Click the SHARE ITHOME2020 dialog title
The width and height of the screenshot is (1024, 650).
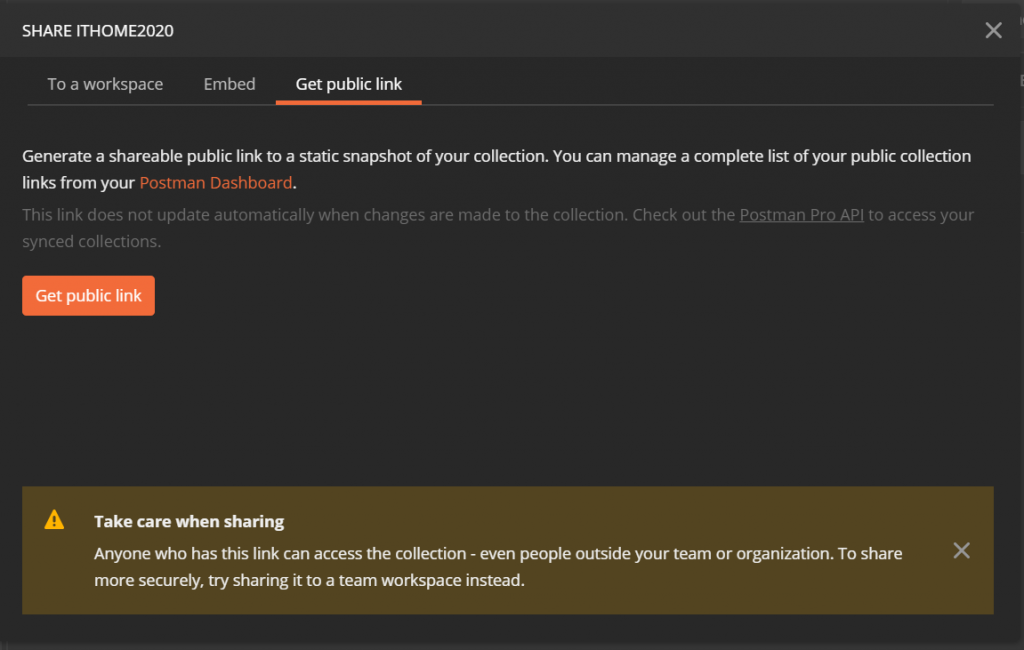[98, 31]
